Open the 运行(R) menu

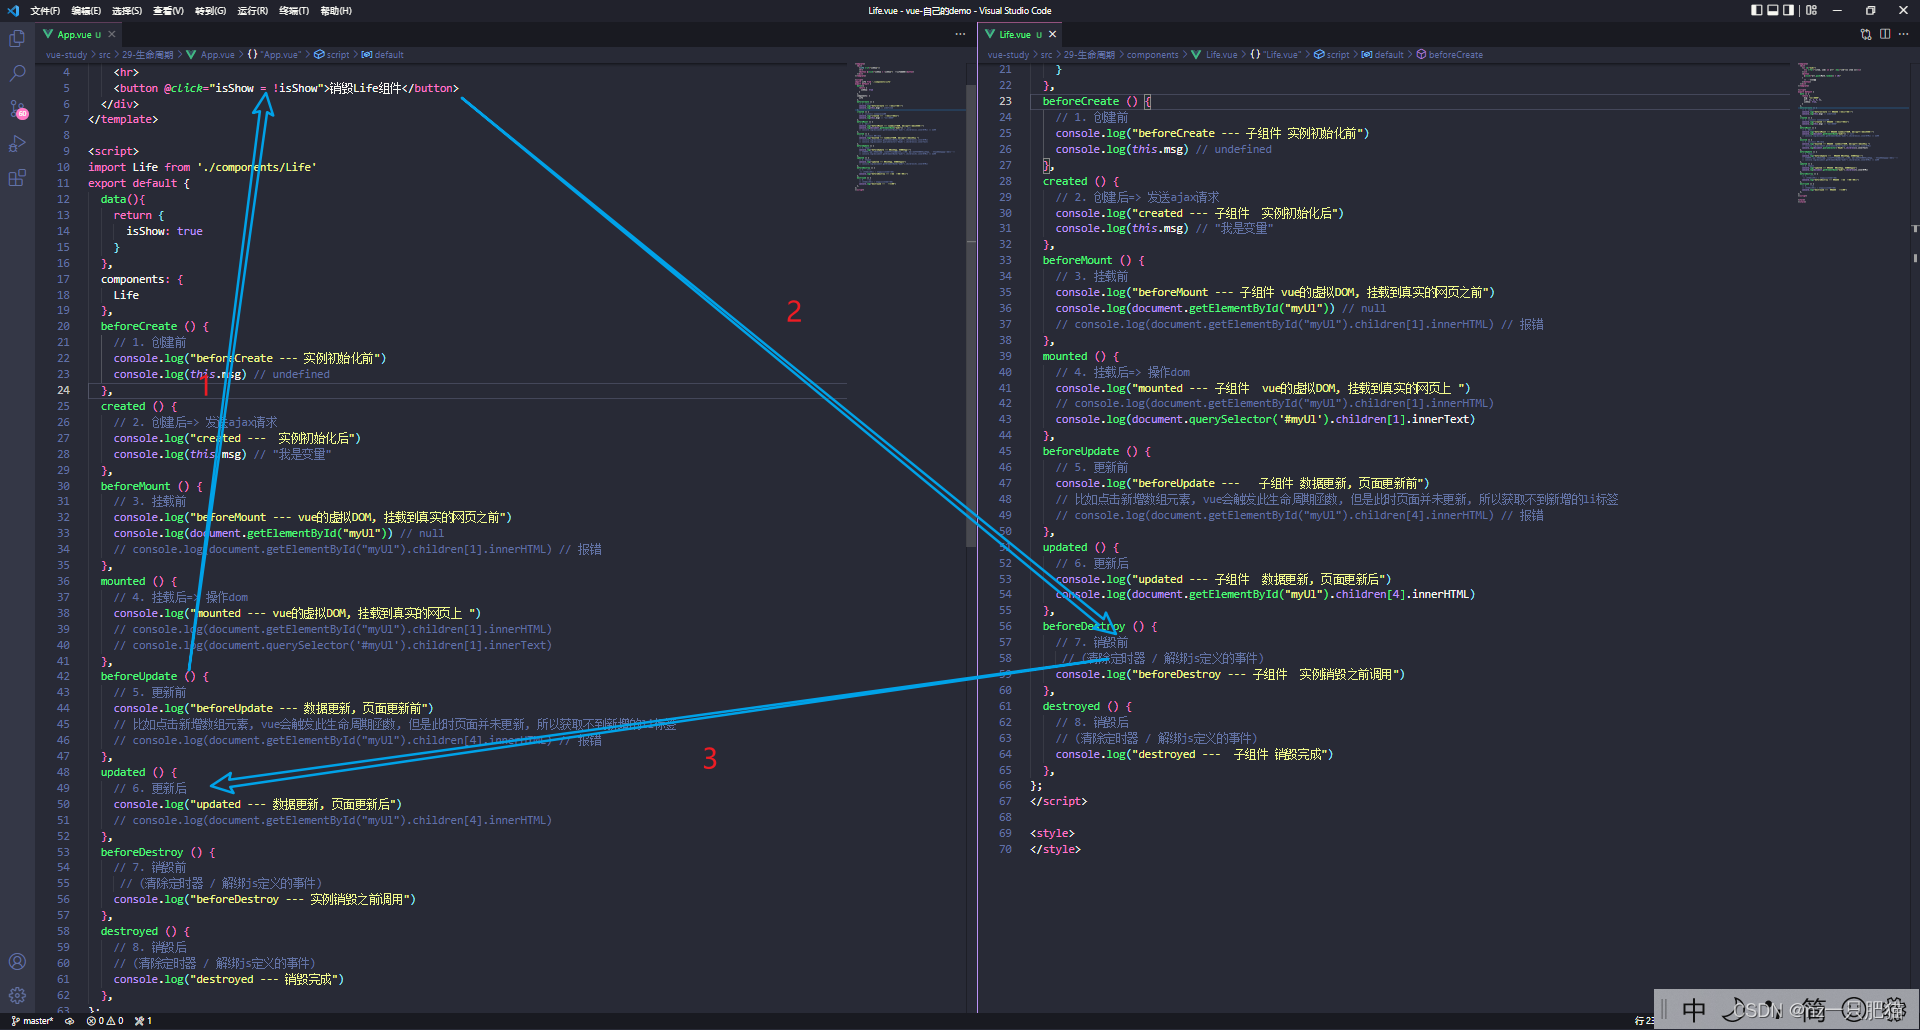coord(252,10)
